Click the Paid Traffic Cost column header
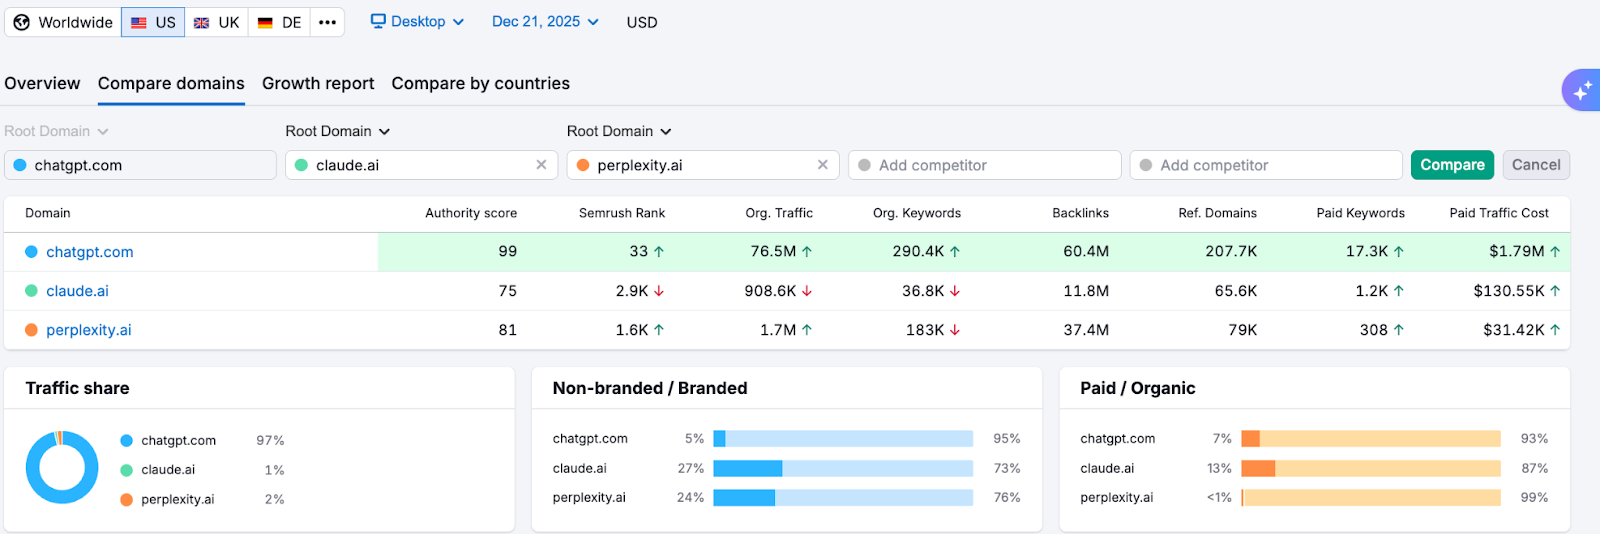This screenshot has width=1600, height=534. (1499, 213)
